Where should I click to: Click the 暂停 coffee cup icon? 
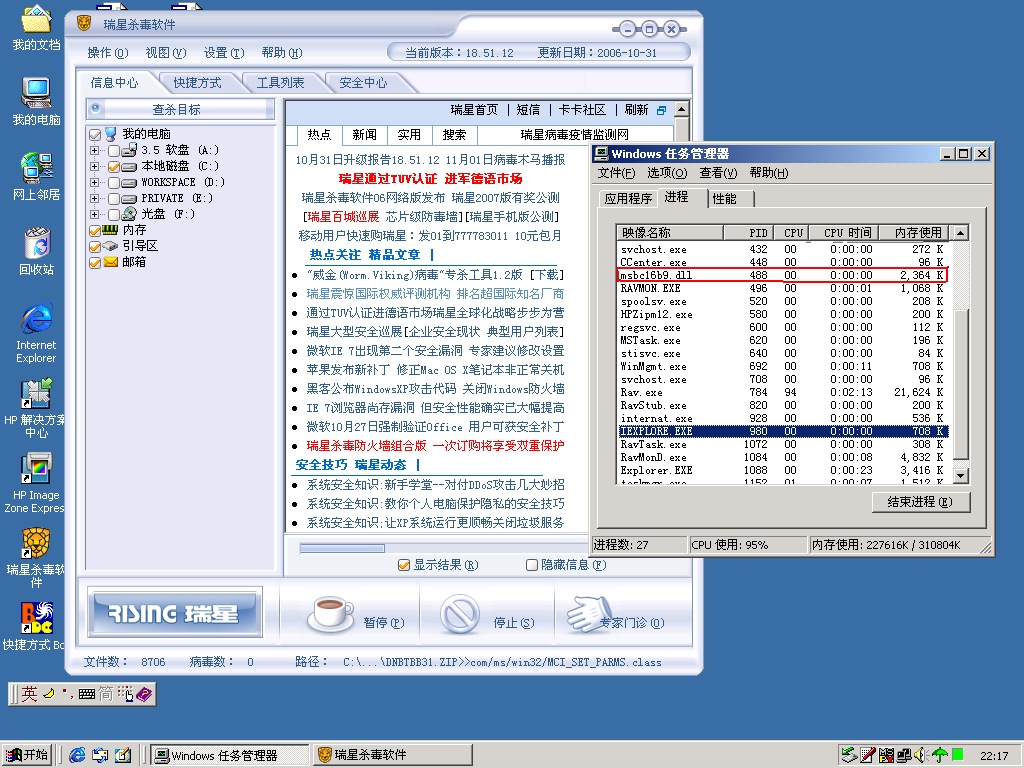[330, 614]
